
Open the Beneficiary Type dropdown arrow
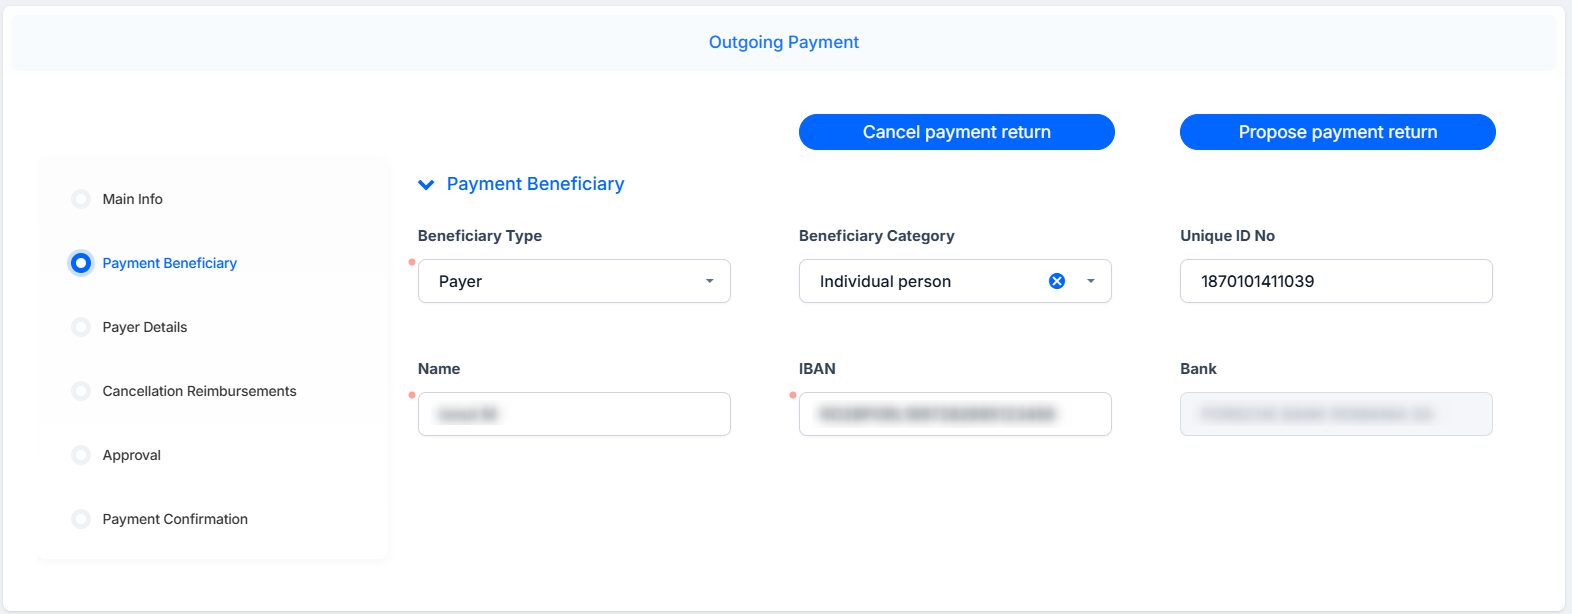pos(710,281)
